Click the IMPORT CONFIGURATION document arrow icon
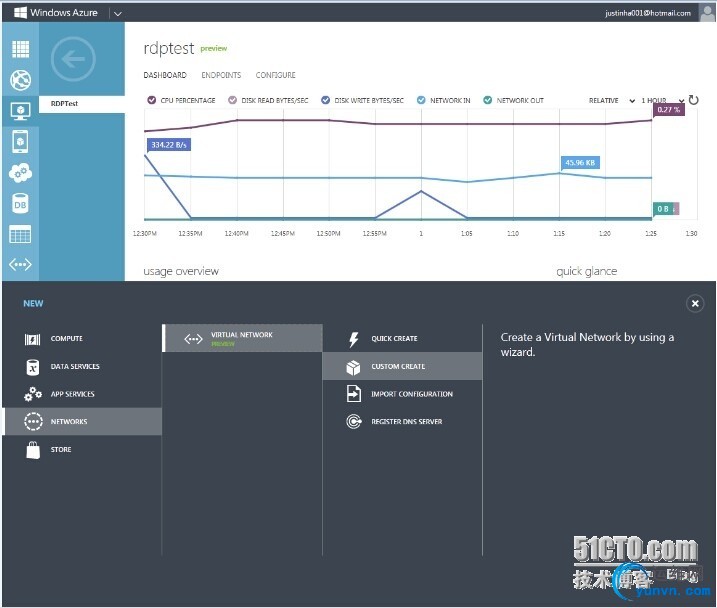The image size is (717, 608). click(x=353, y=394)
